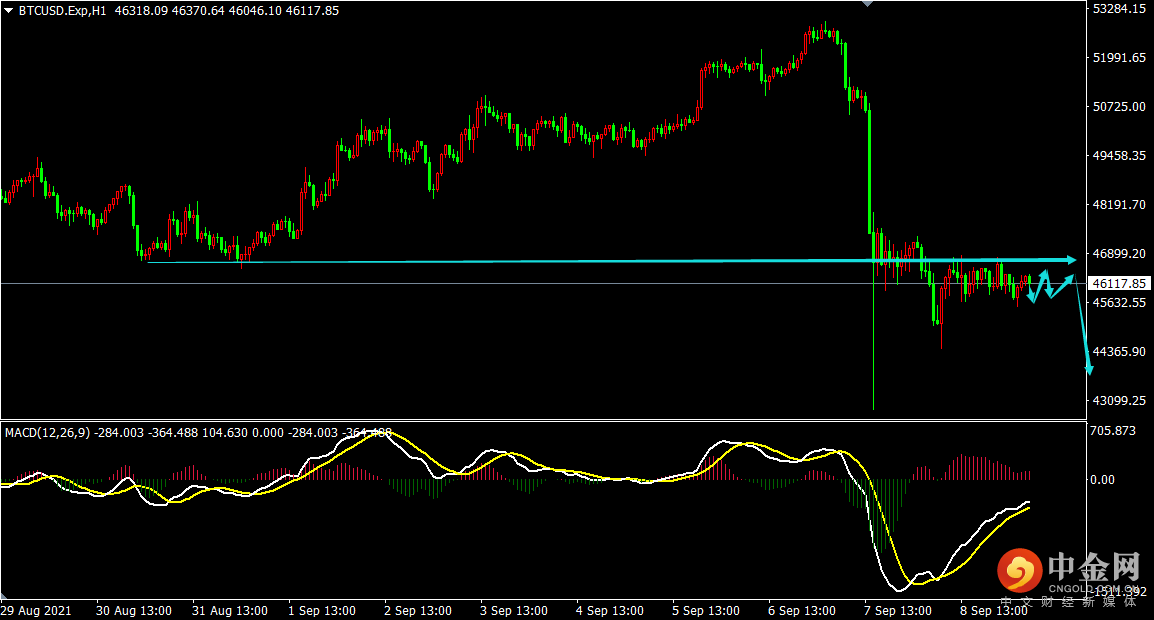Click the 6 Sep 13:00 time label
This screenshot has width=1154, height=620.
click(x=802, y=611)
